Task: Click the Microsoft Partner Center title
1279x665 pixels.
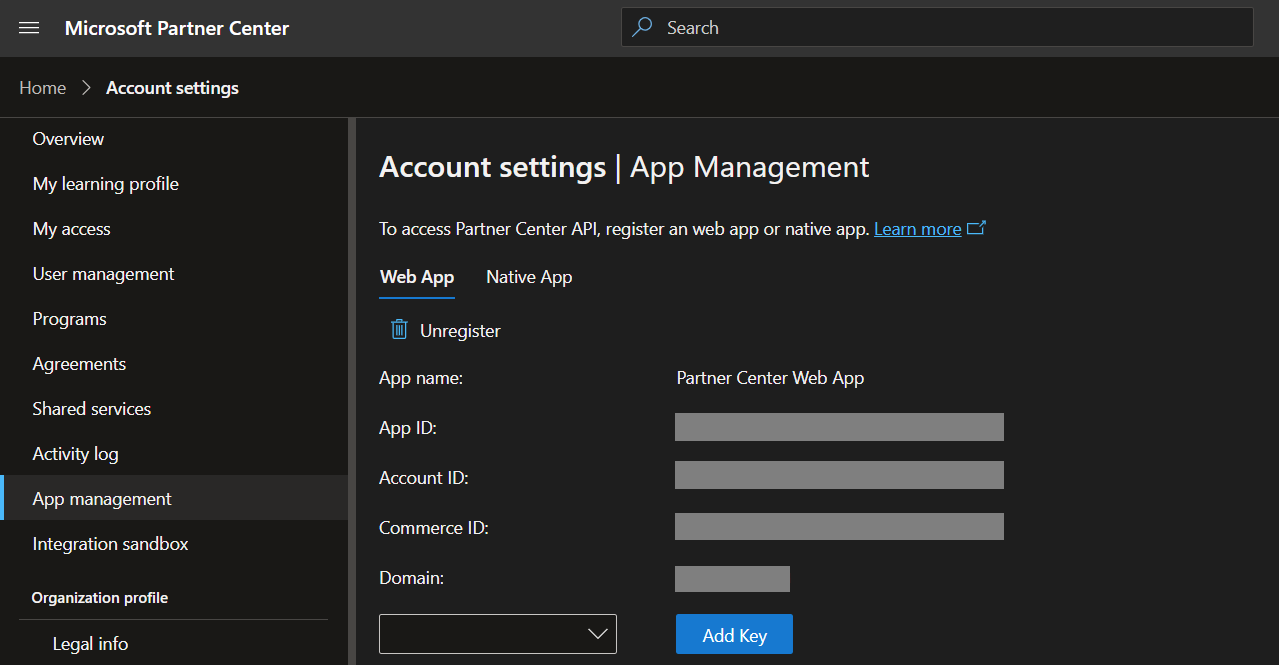Action: [x=177, y=28]
